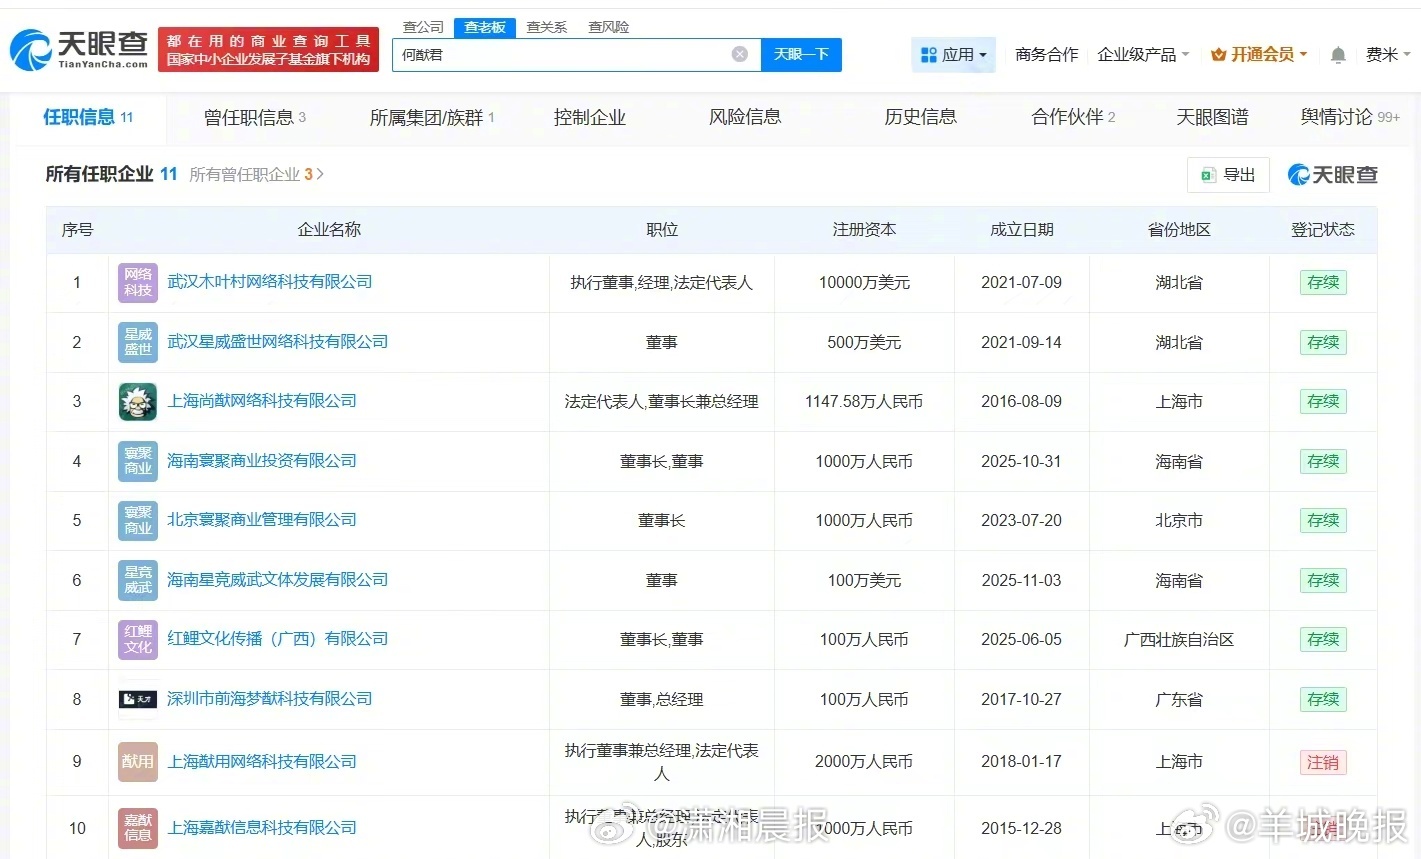
Task: Open the 费米 user account dropdown
Action: [x=1388, y=55]
